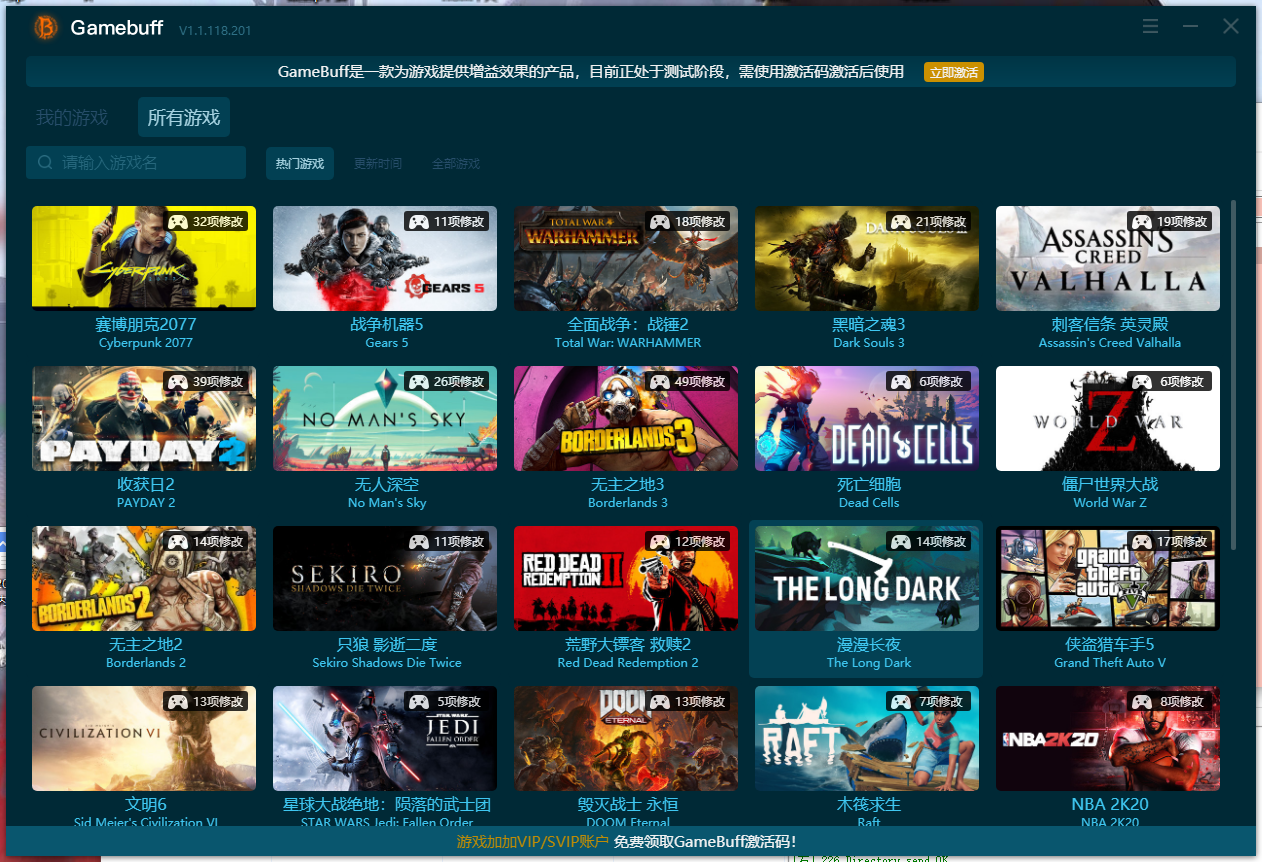
Task: Click the 赛博朋克2077 title text
Action: (146, 324)
